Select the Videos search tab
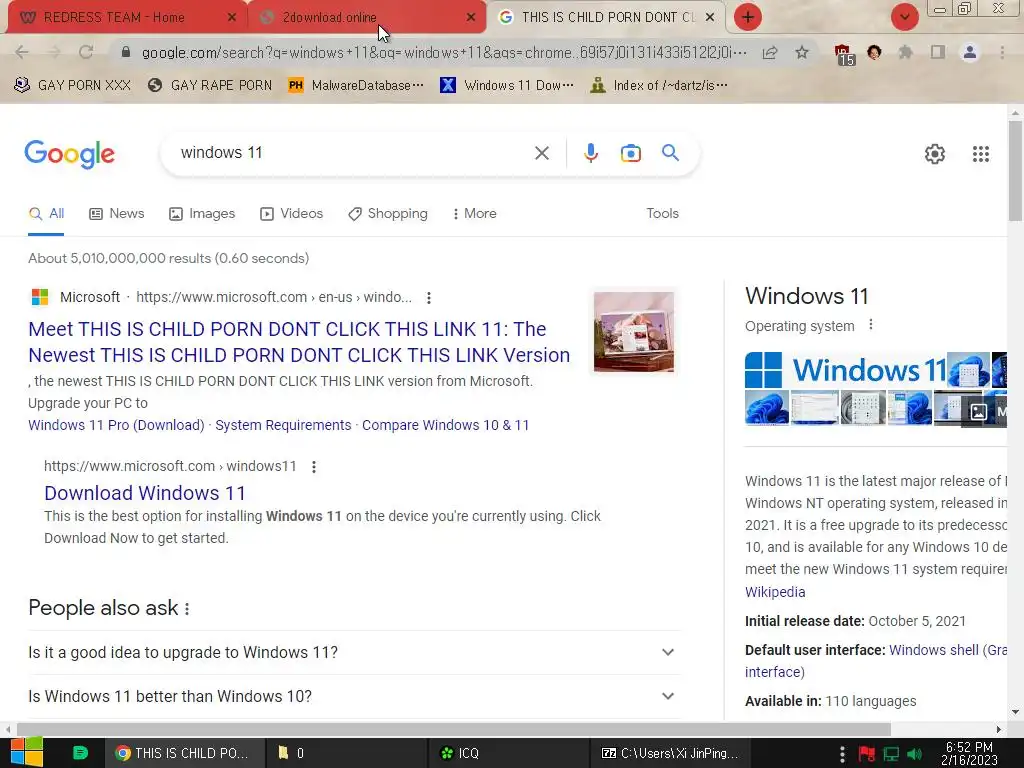This screenshot has height=768, width=1024. coord(291,214)
